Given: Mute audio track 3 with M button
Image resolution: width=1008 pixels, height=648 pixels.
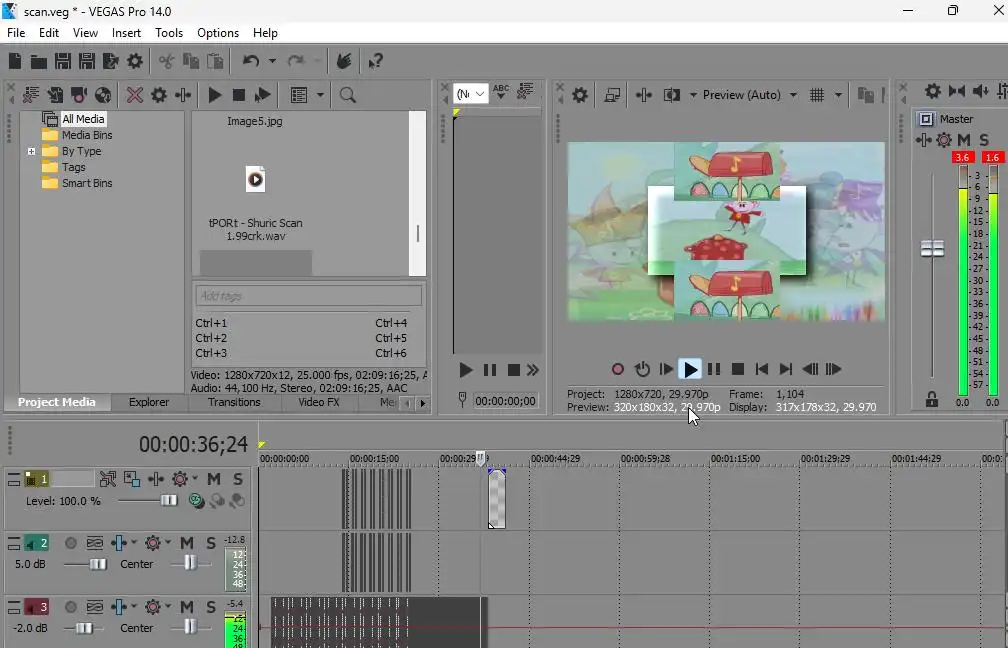Looking at the screenshot, I should (186, 607).
